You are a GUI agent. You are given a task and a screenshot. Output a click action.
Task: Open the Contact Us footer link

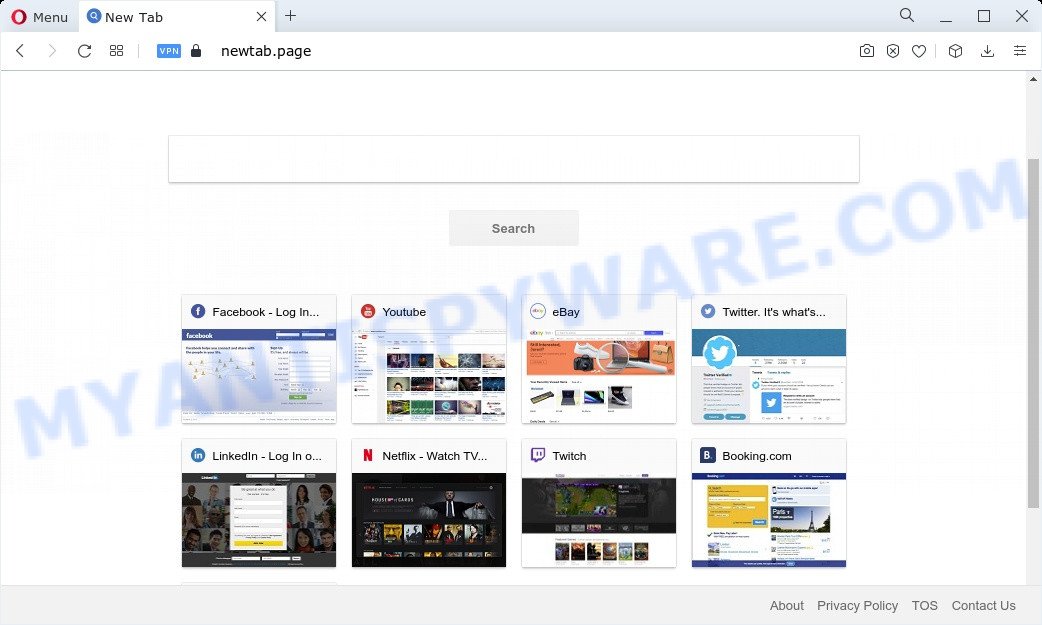click(x=984, y=606)
